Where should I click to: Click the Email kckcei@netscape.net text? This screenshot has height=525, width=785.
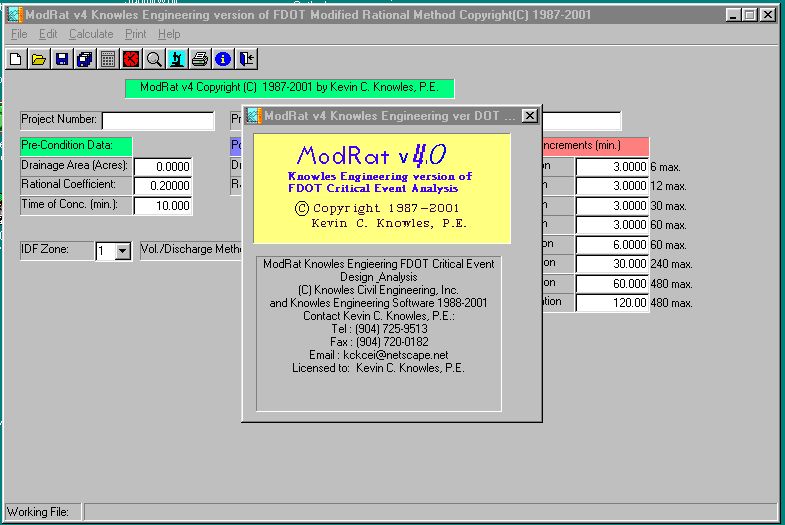378,355
